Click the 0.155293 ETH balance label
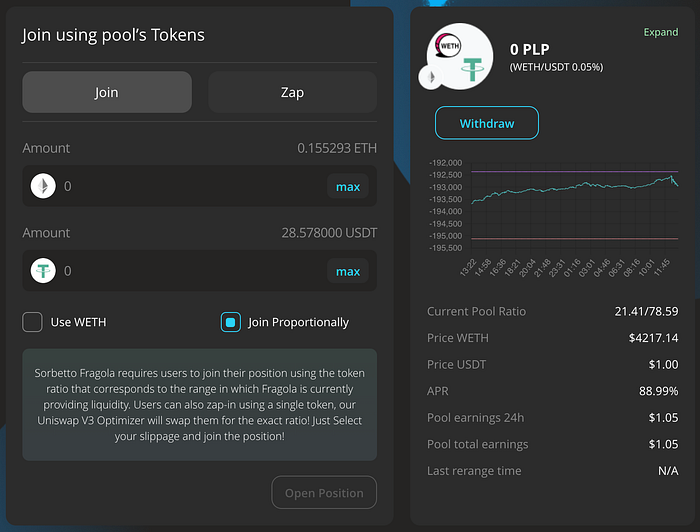The height and width of the screenshot is (532, 700). [x=337, y=148]
